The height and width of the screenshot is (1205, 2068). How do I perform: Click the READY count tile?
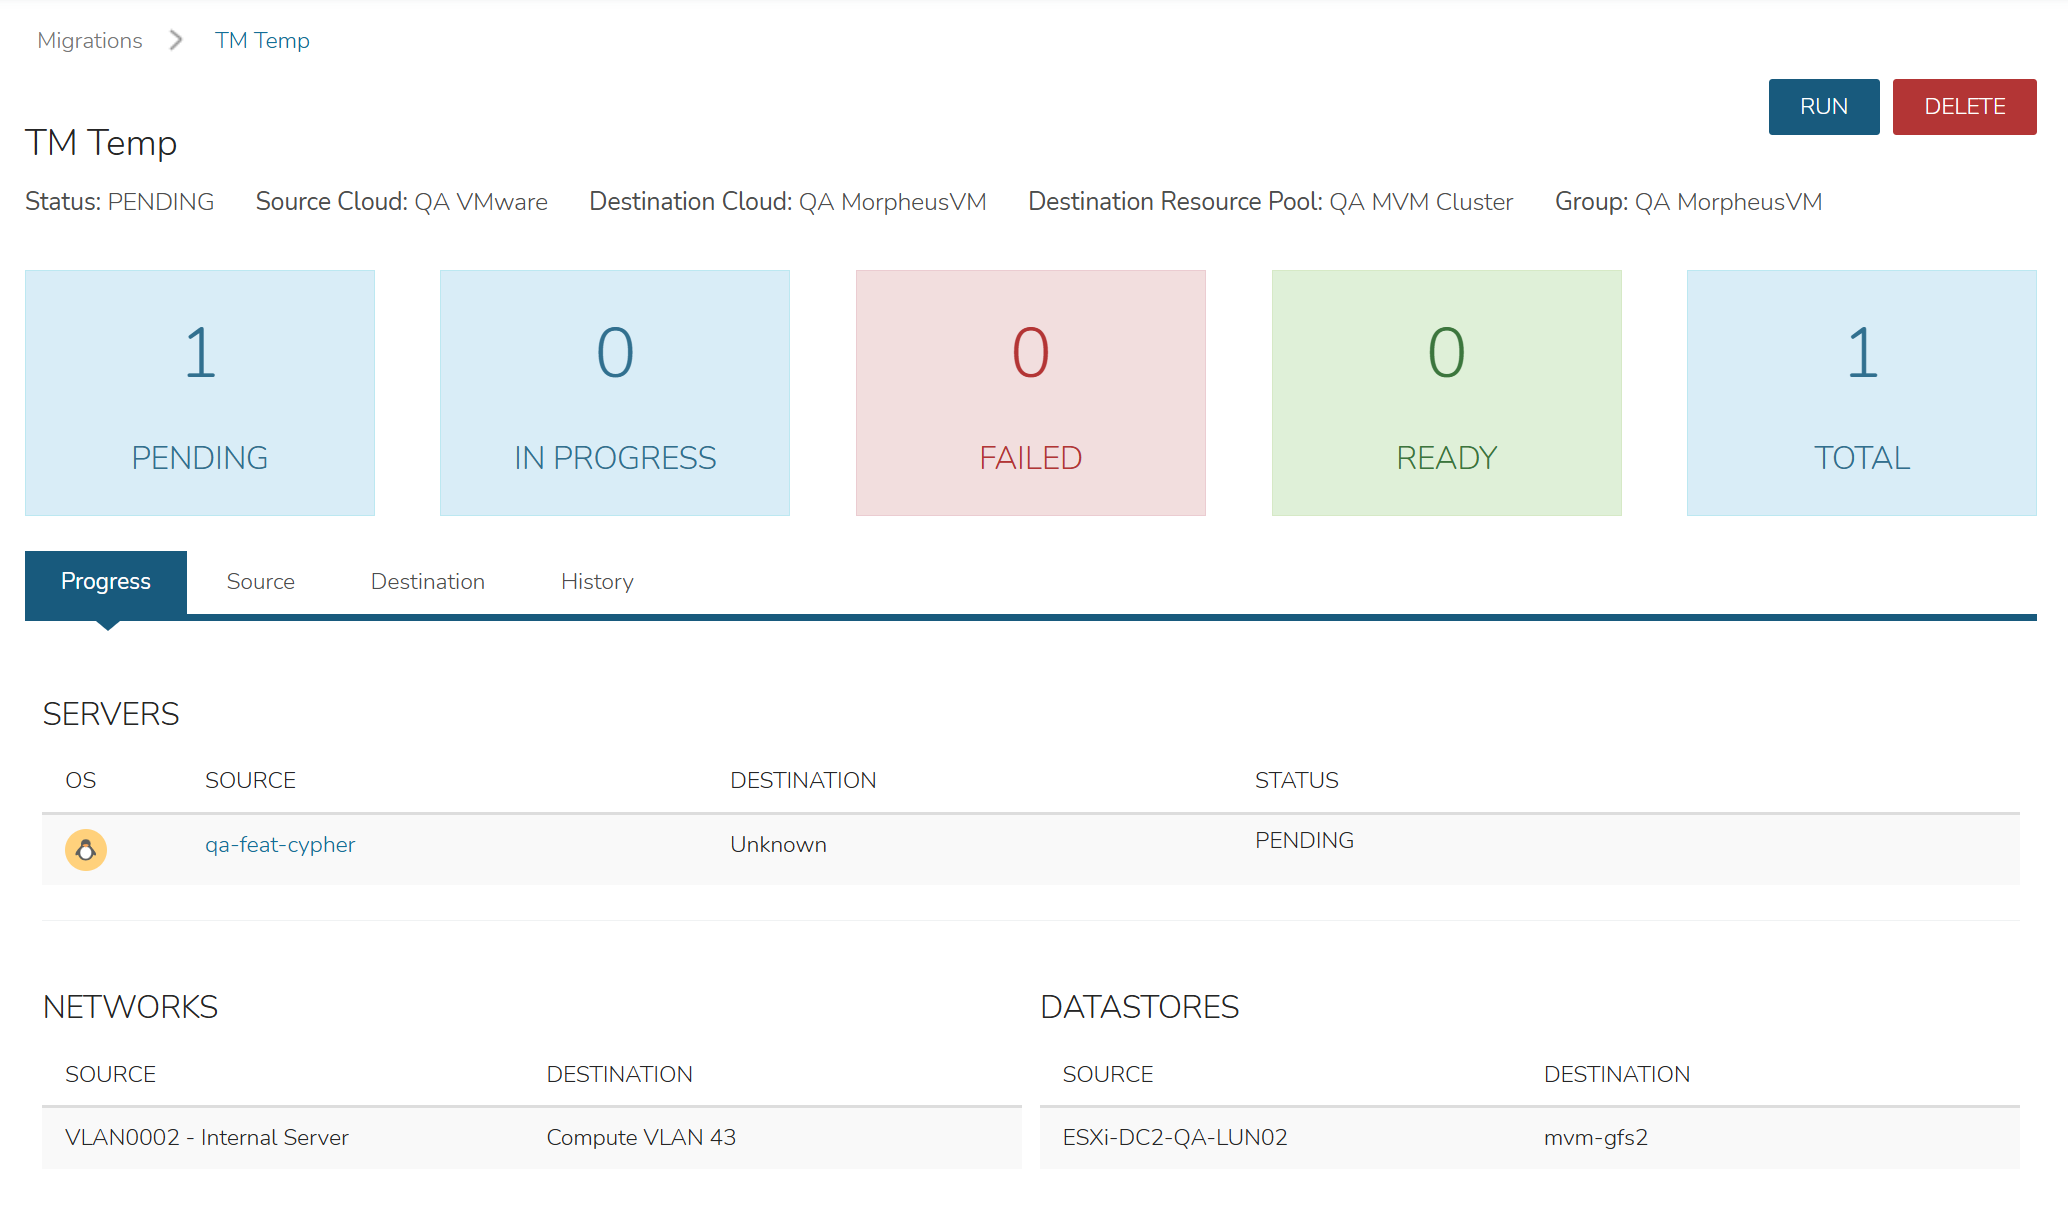coord(1447,393)
